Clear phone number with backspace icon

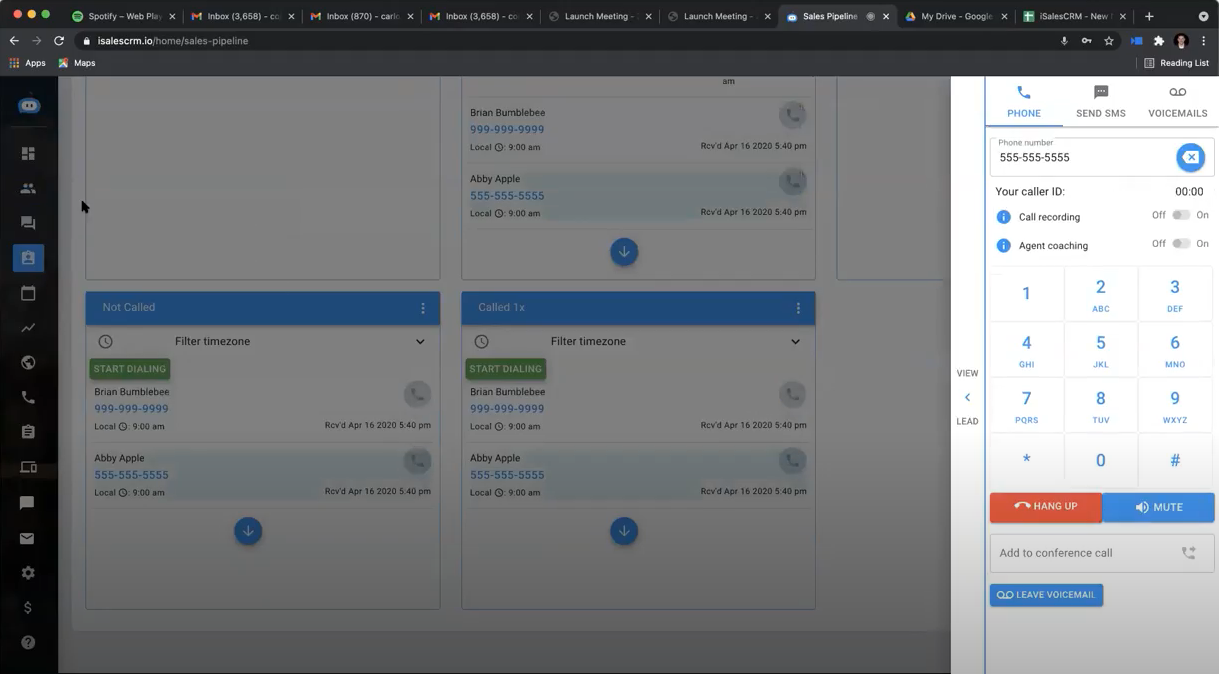(1190, 158)
